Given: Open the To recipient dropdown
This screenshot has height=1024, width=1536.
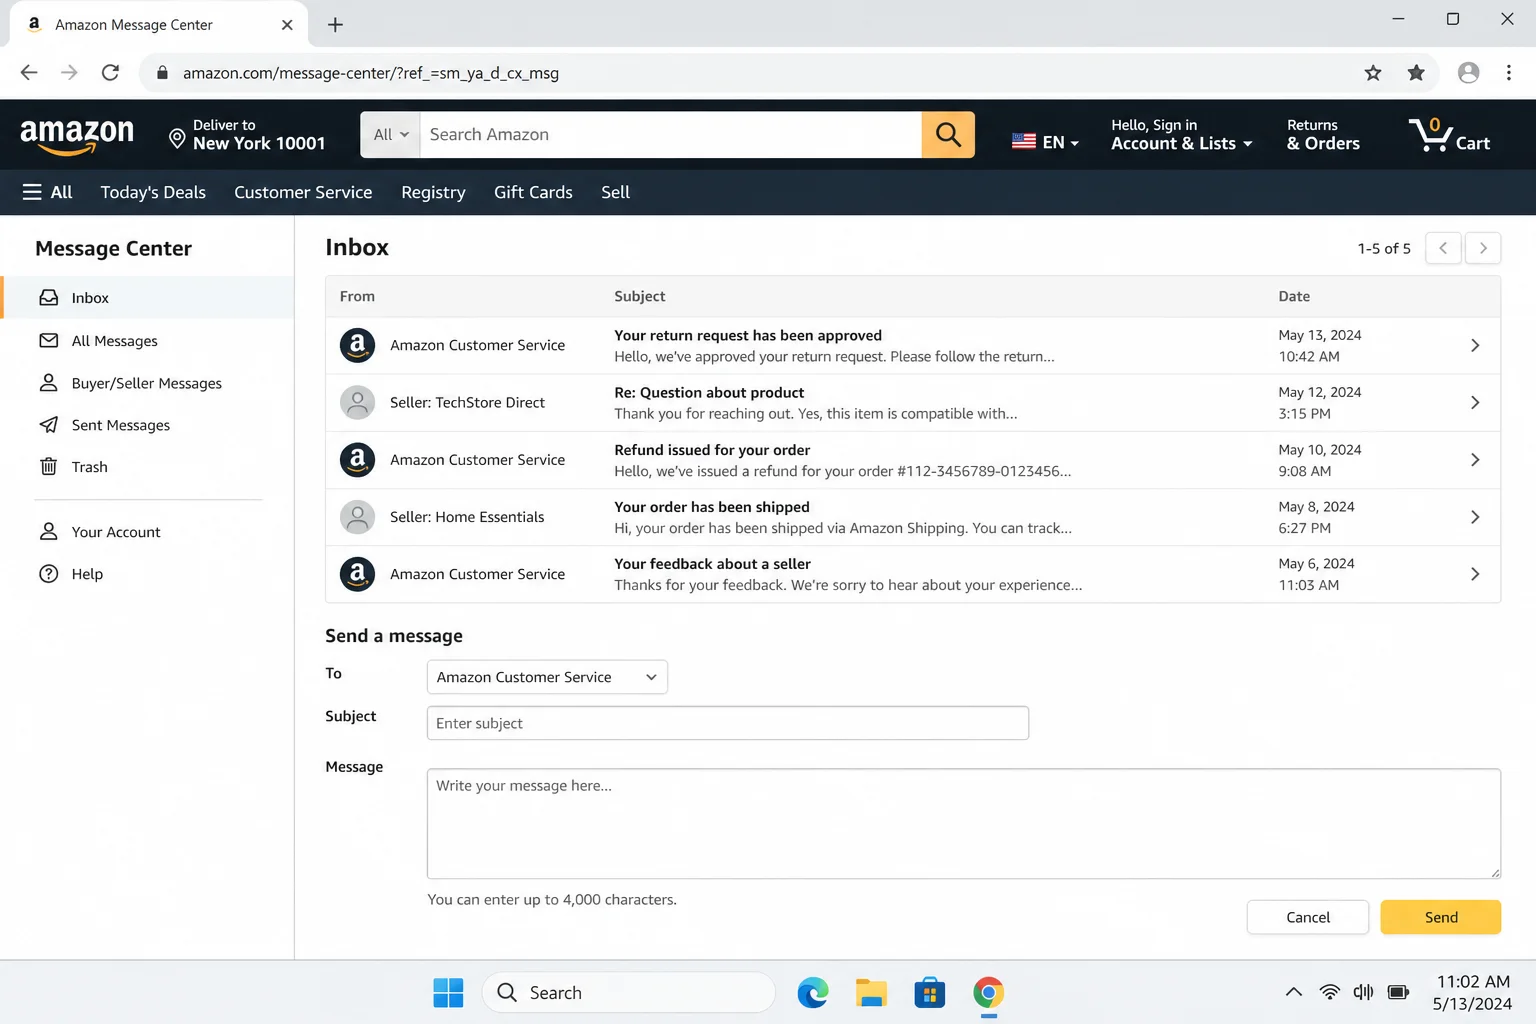Looking at the screenshot, I should (x=547, y=677).
